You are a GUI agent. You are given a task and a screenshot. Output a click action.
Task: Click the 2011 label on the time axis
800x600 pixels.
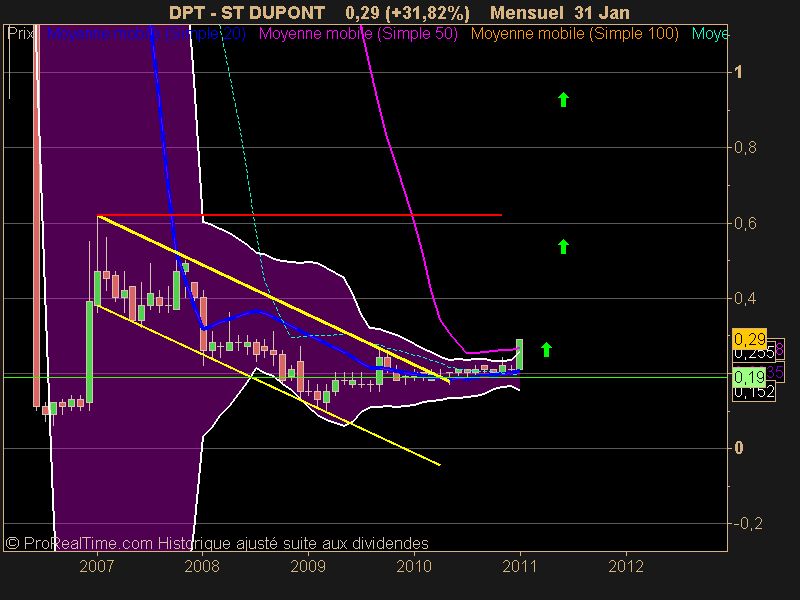tap(519, 566)
